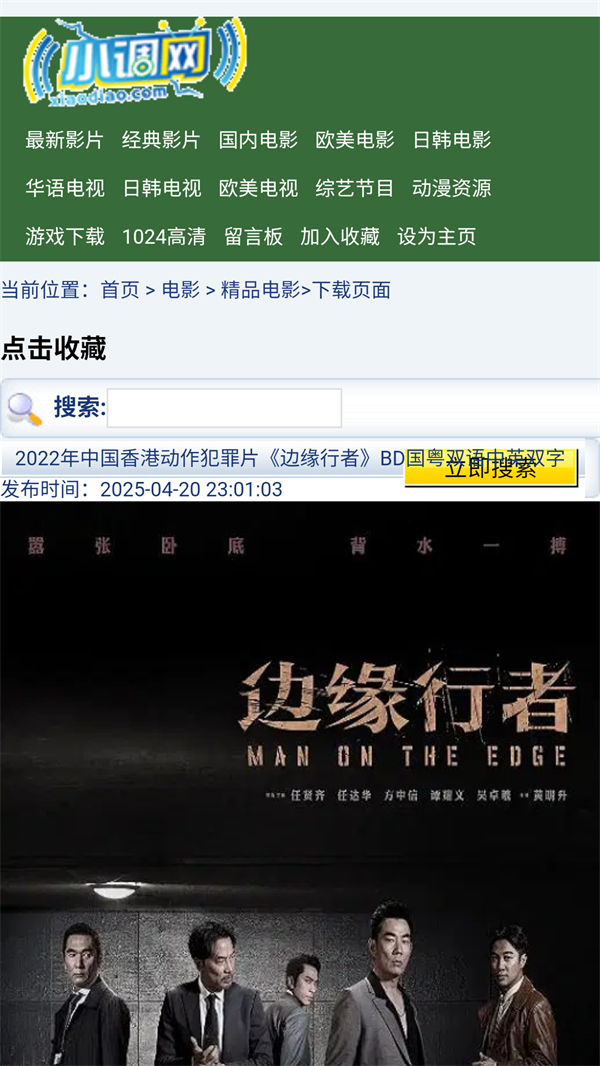This screenshot has height=1066, width=600.
Task: Click 加入收藏 link
Action: click(x=340, y=237)
